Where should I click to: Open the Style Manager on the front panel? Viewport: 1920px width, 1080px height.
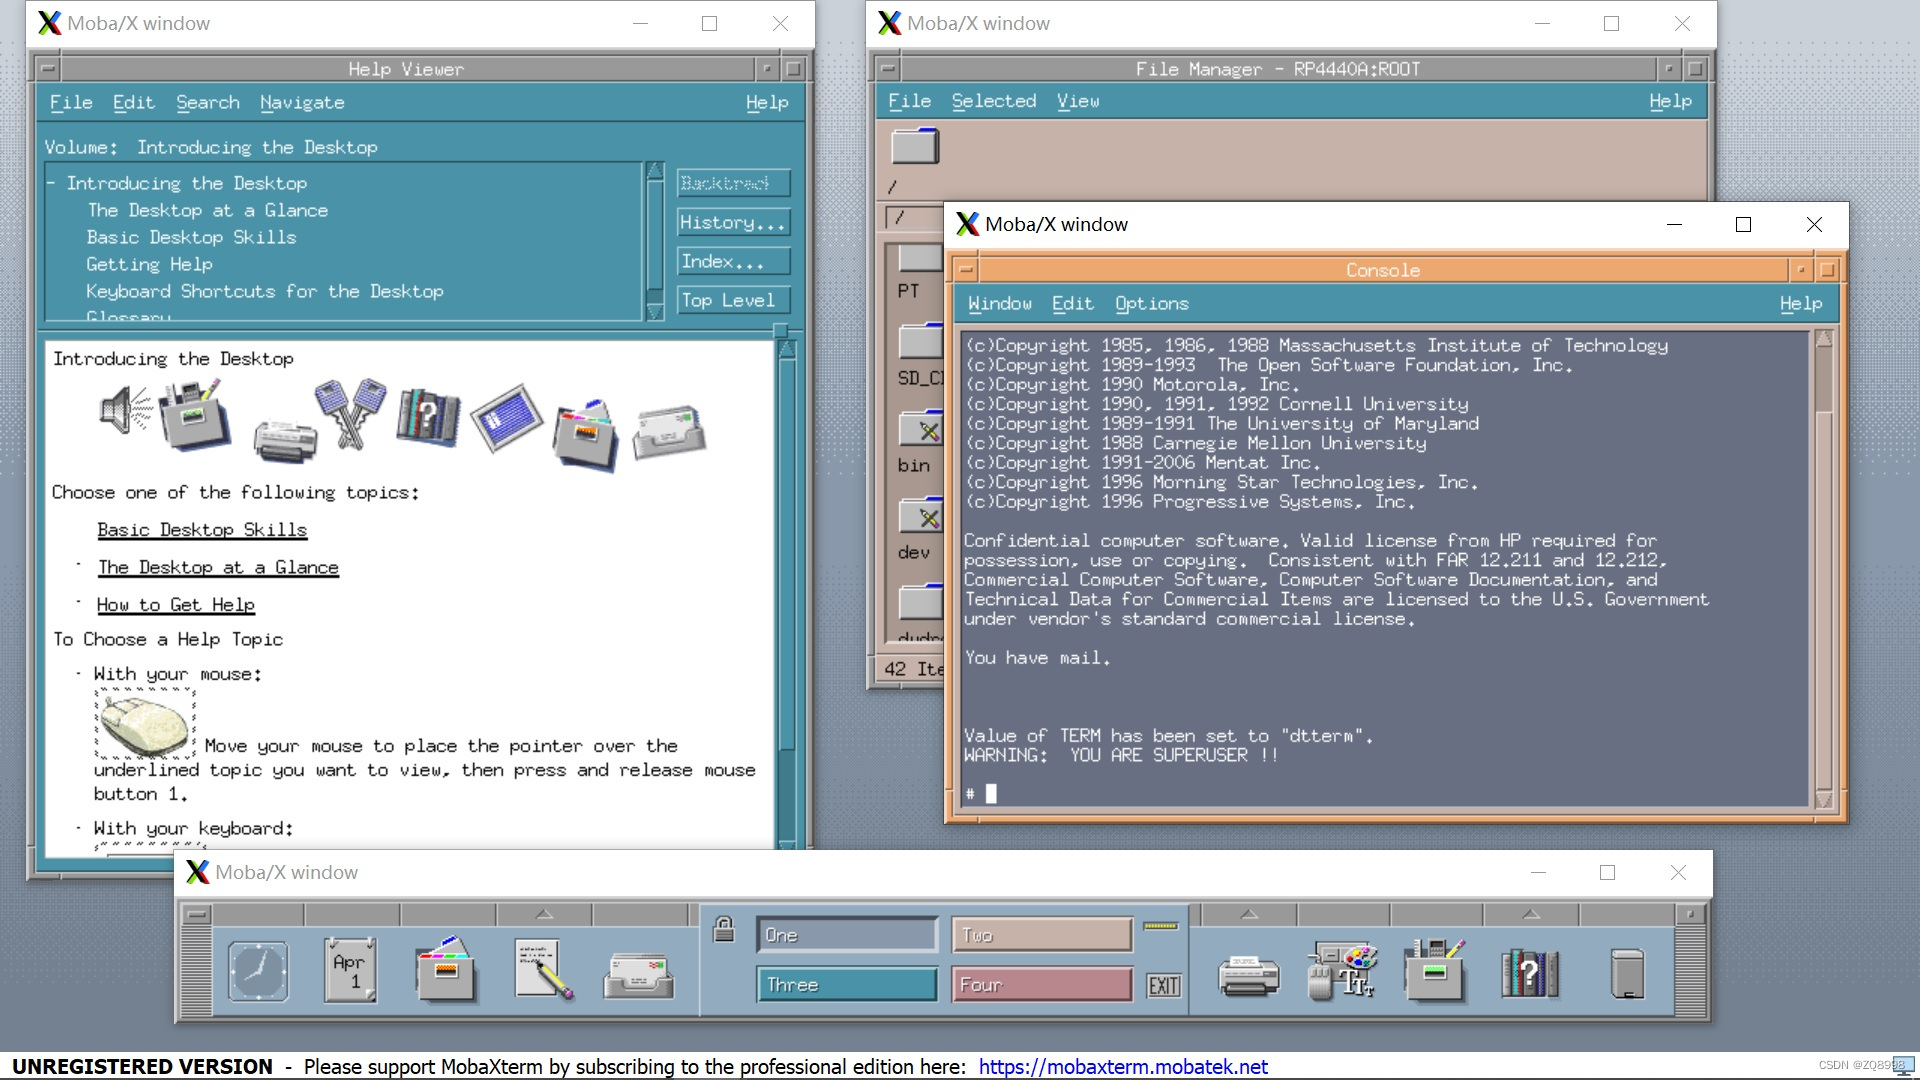pyautogui.click(x=1340, y=968)
